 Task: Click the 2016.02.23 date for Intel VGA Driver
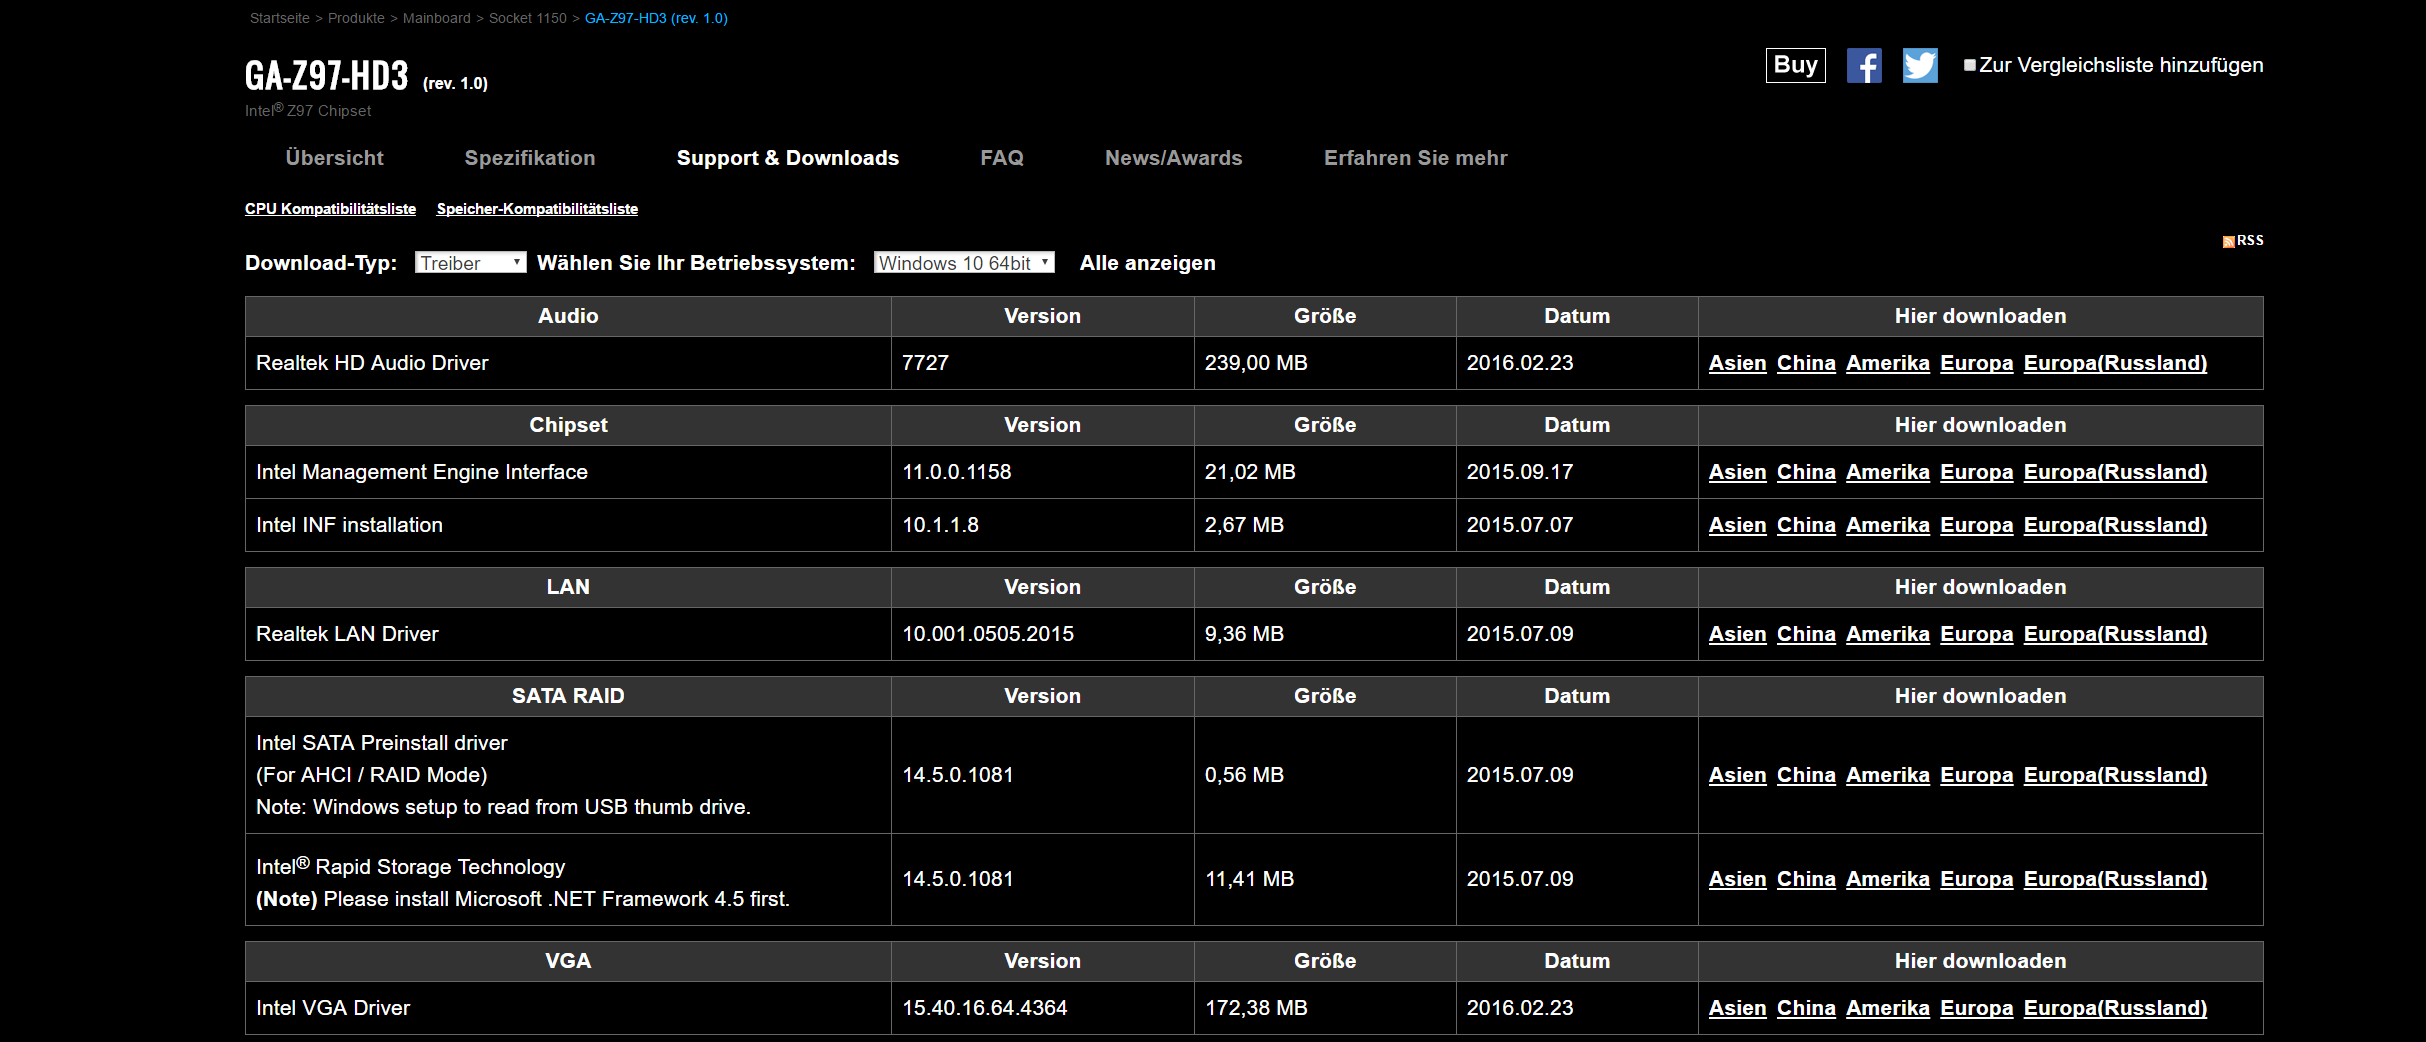pyautogui.click(x=1520, y=1008)
